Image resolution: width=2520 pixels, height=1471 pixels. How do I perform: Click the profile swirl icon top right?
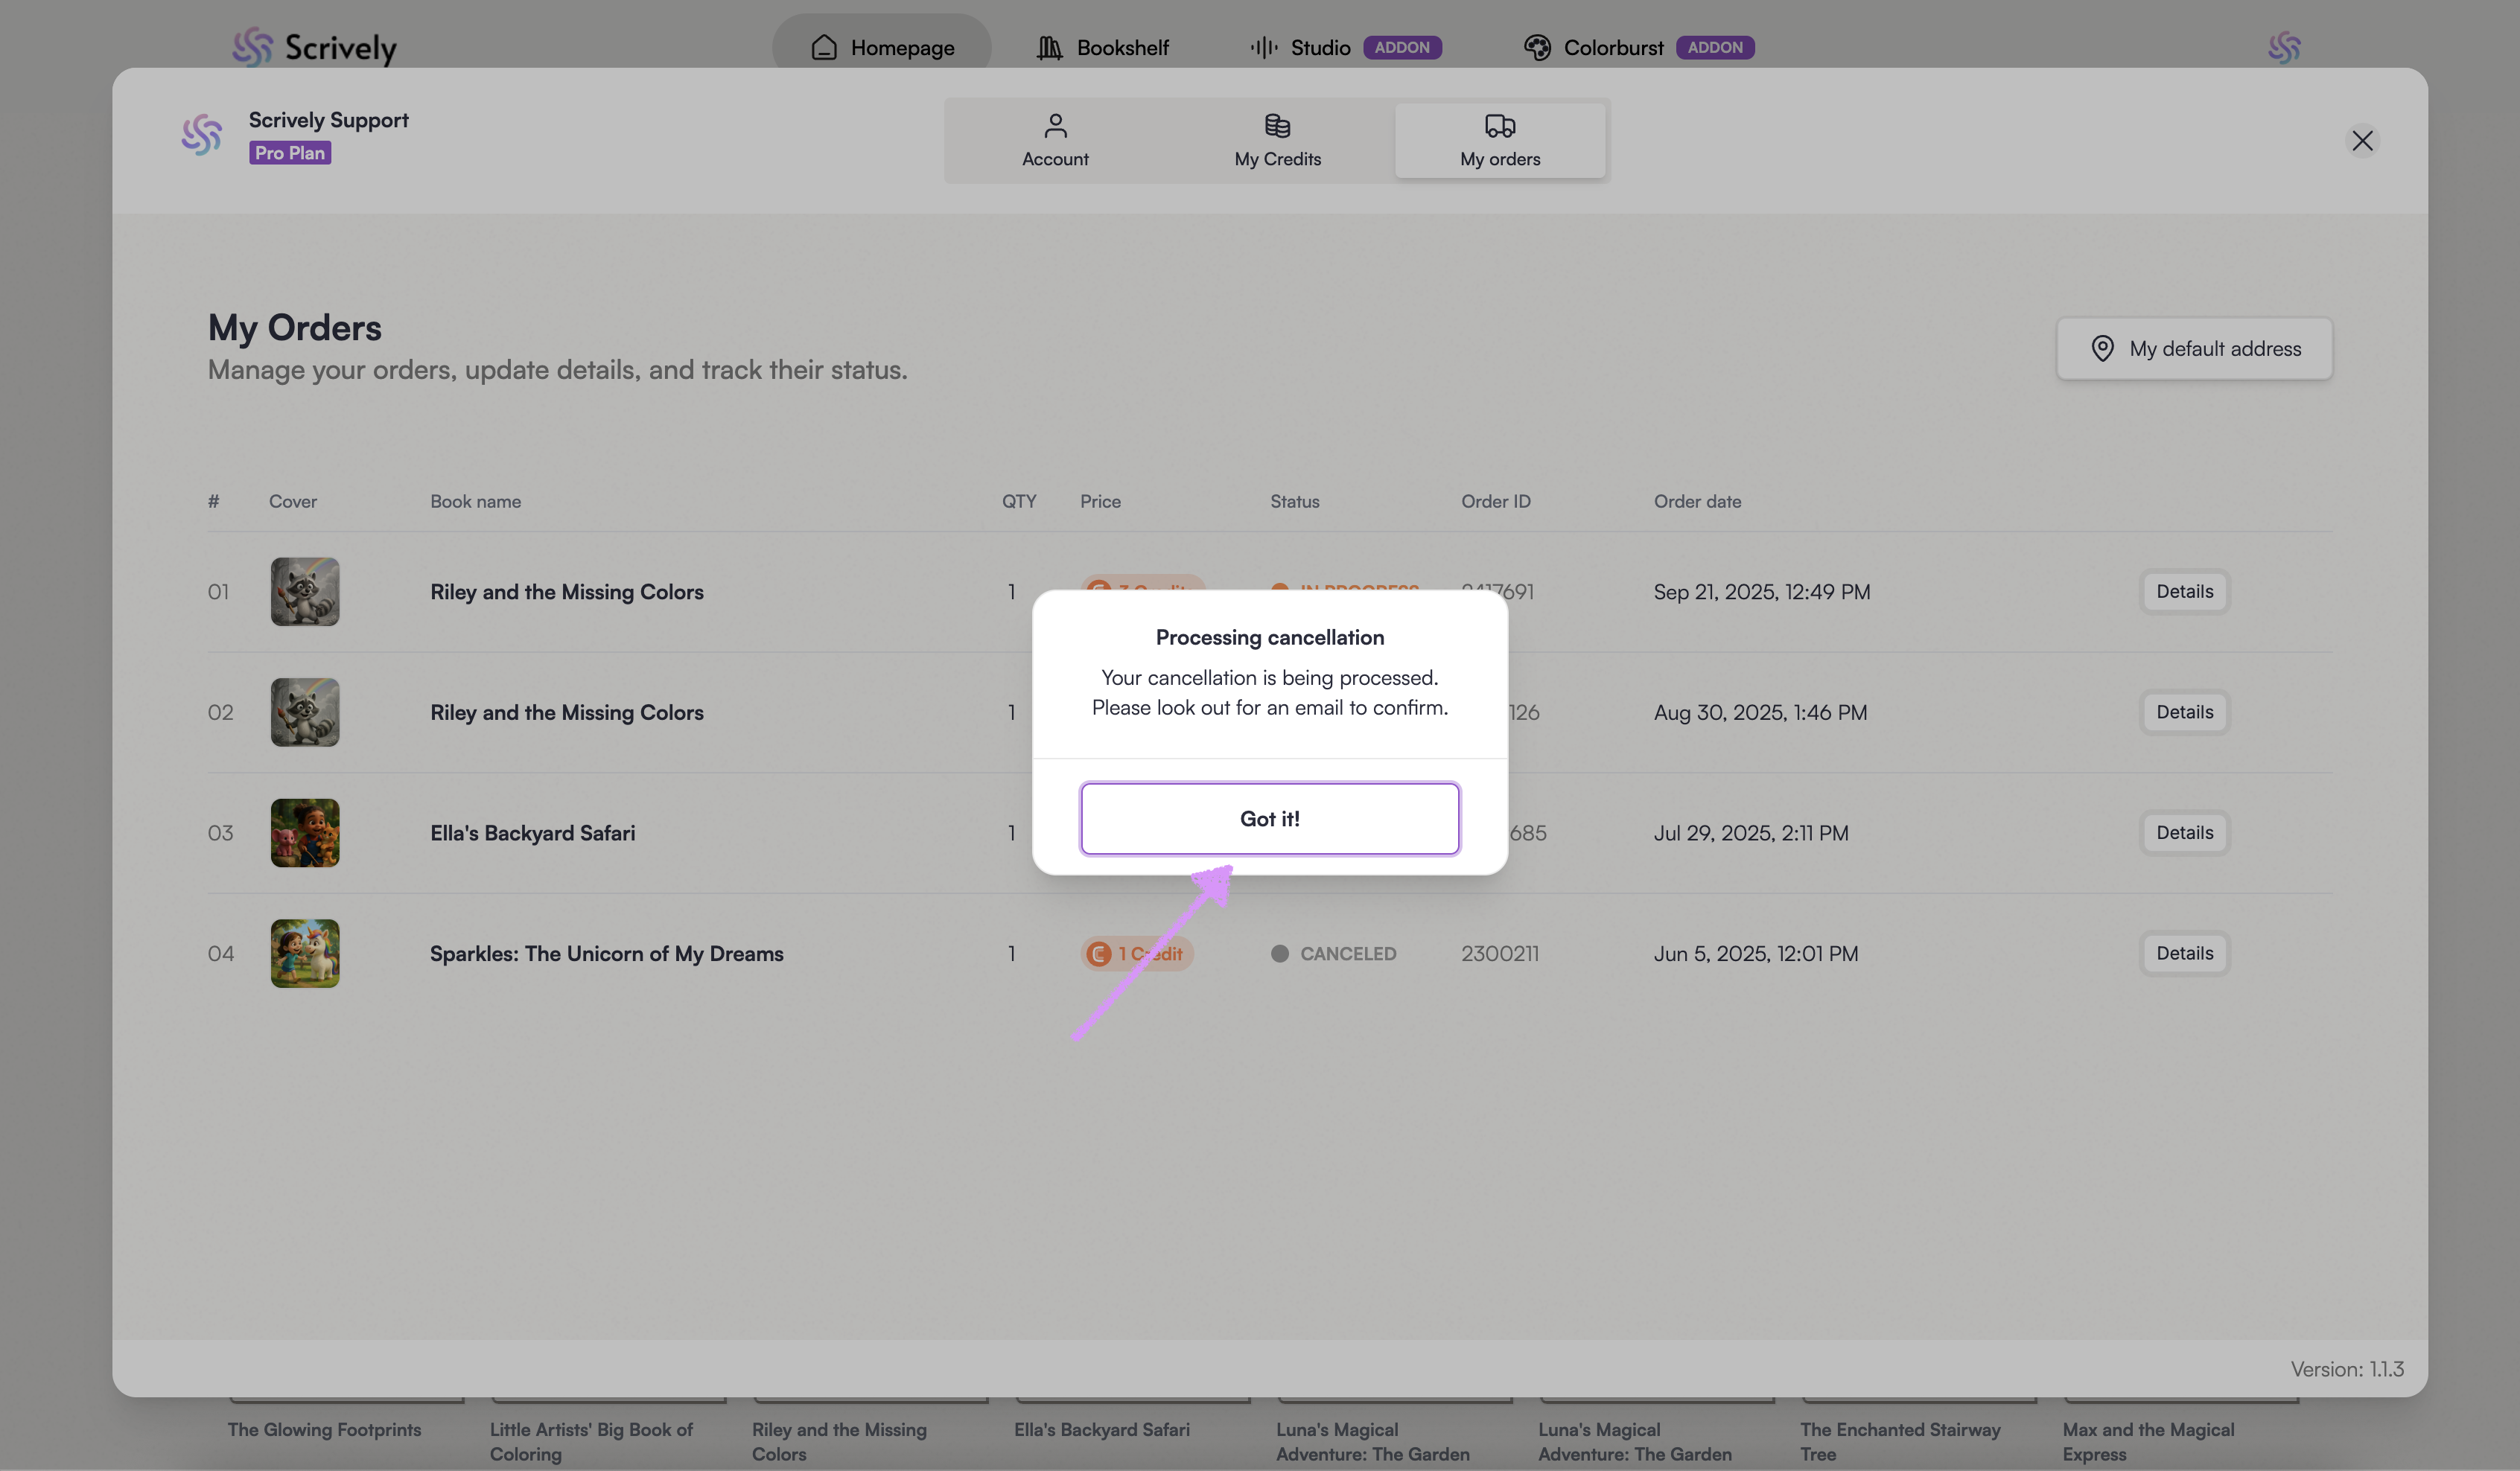click(2284, 47)
